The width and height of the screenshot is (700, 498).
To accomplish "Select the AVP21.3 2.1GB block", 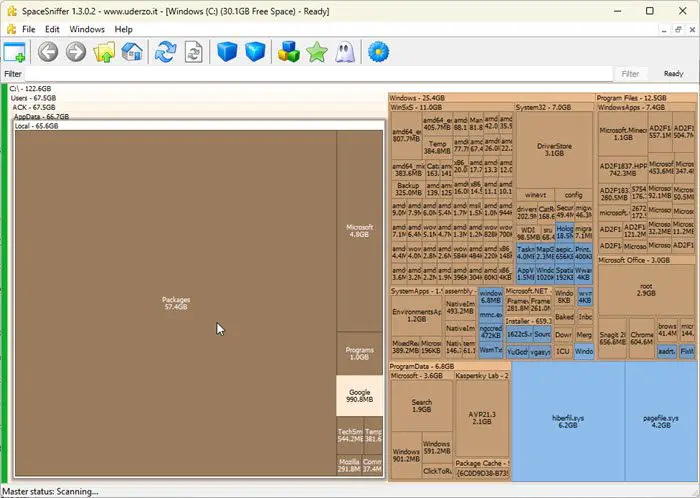I will [x=482, y=418].
